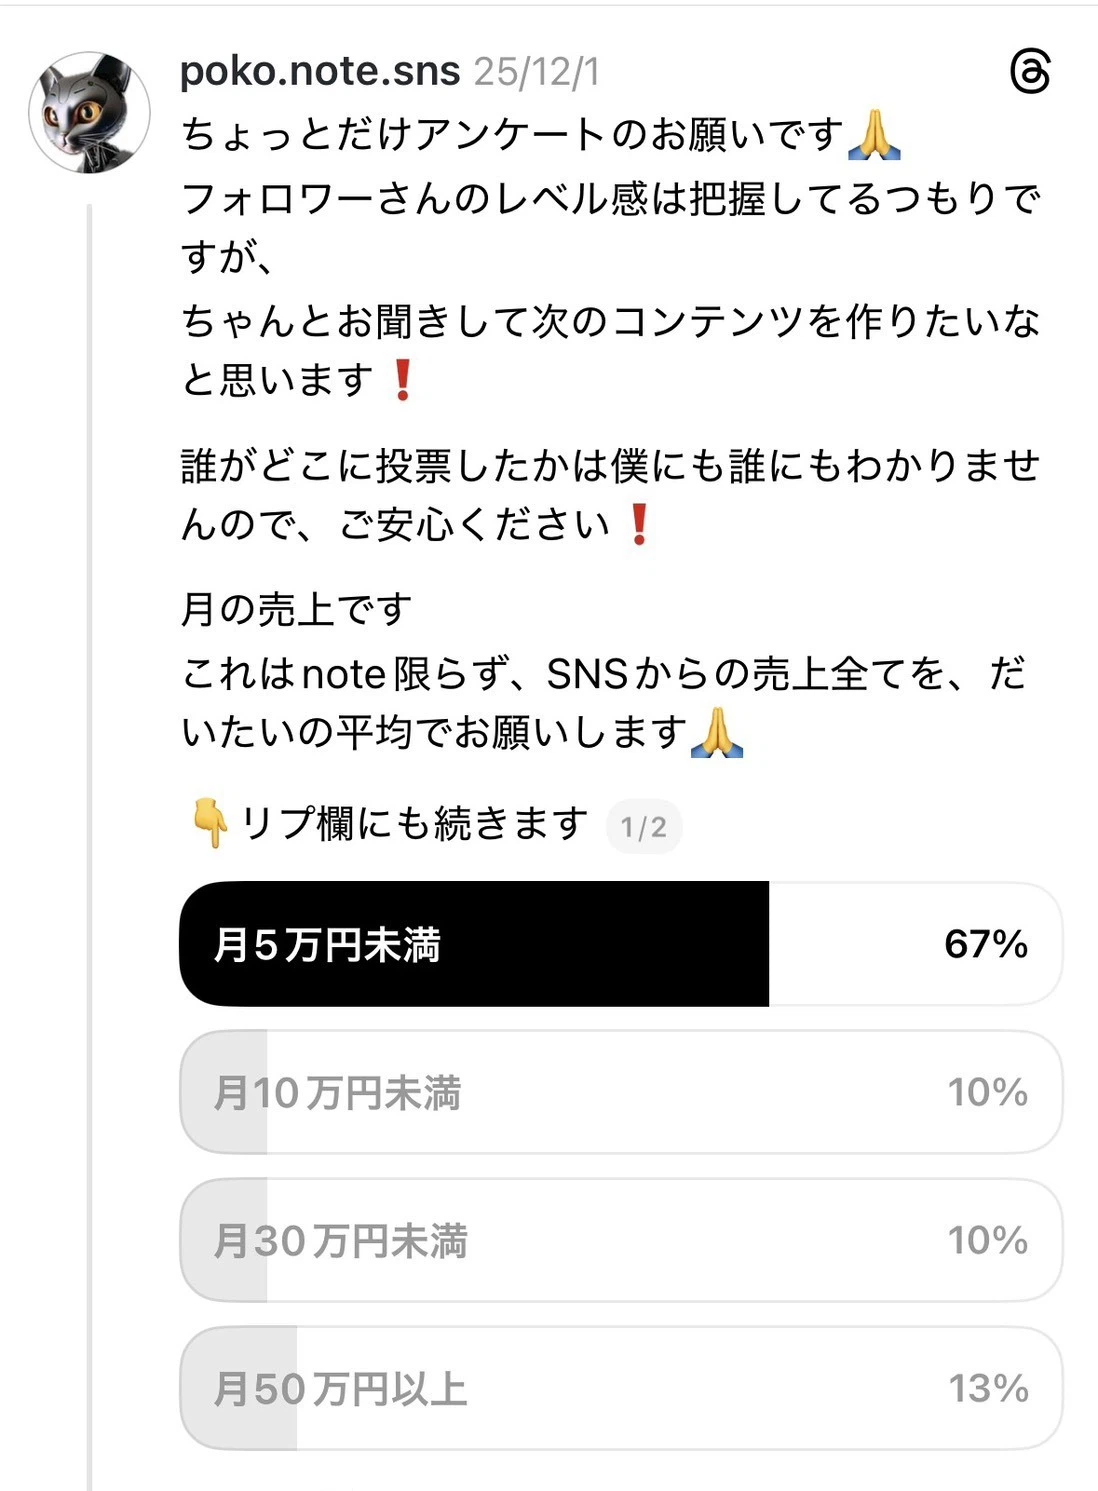
Task: Click the praying hands emoji after お願いです
Action: click(x=873, y=136)
